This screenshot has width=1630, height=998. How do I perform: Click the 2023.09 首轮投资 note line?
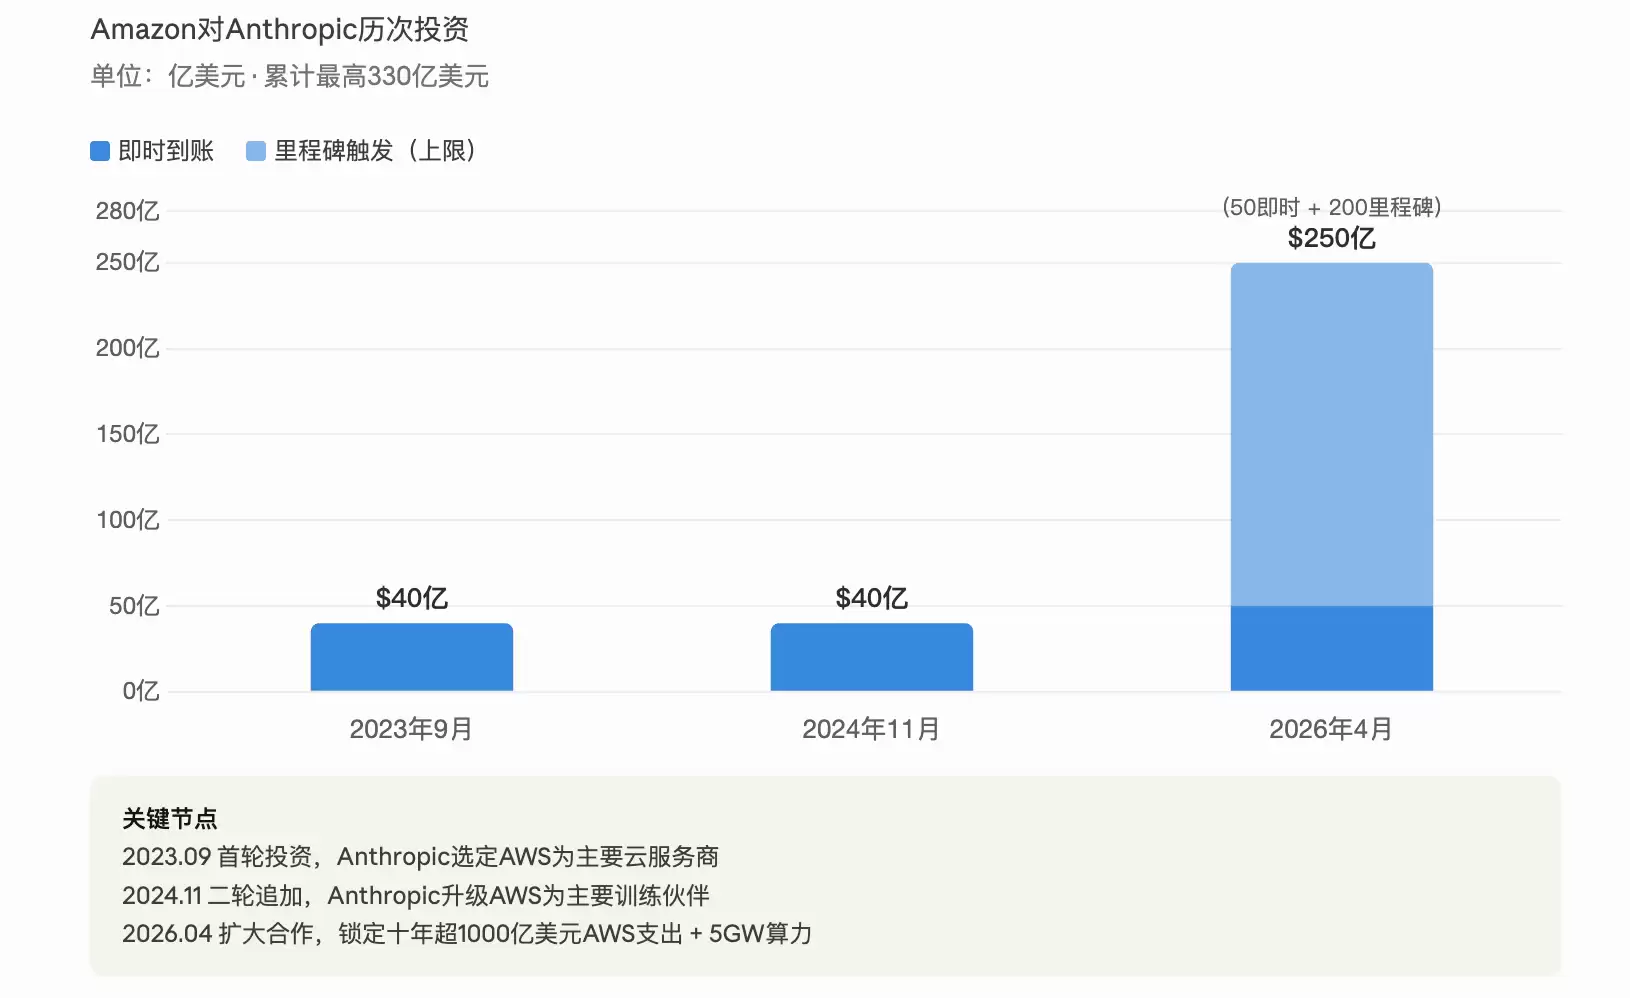click(x=420, y=857)
